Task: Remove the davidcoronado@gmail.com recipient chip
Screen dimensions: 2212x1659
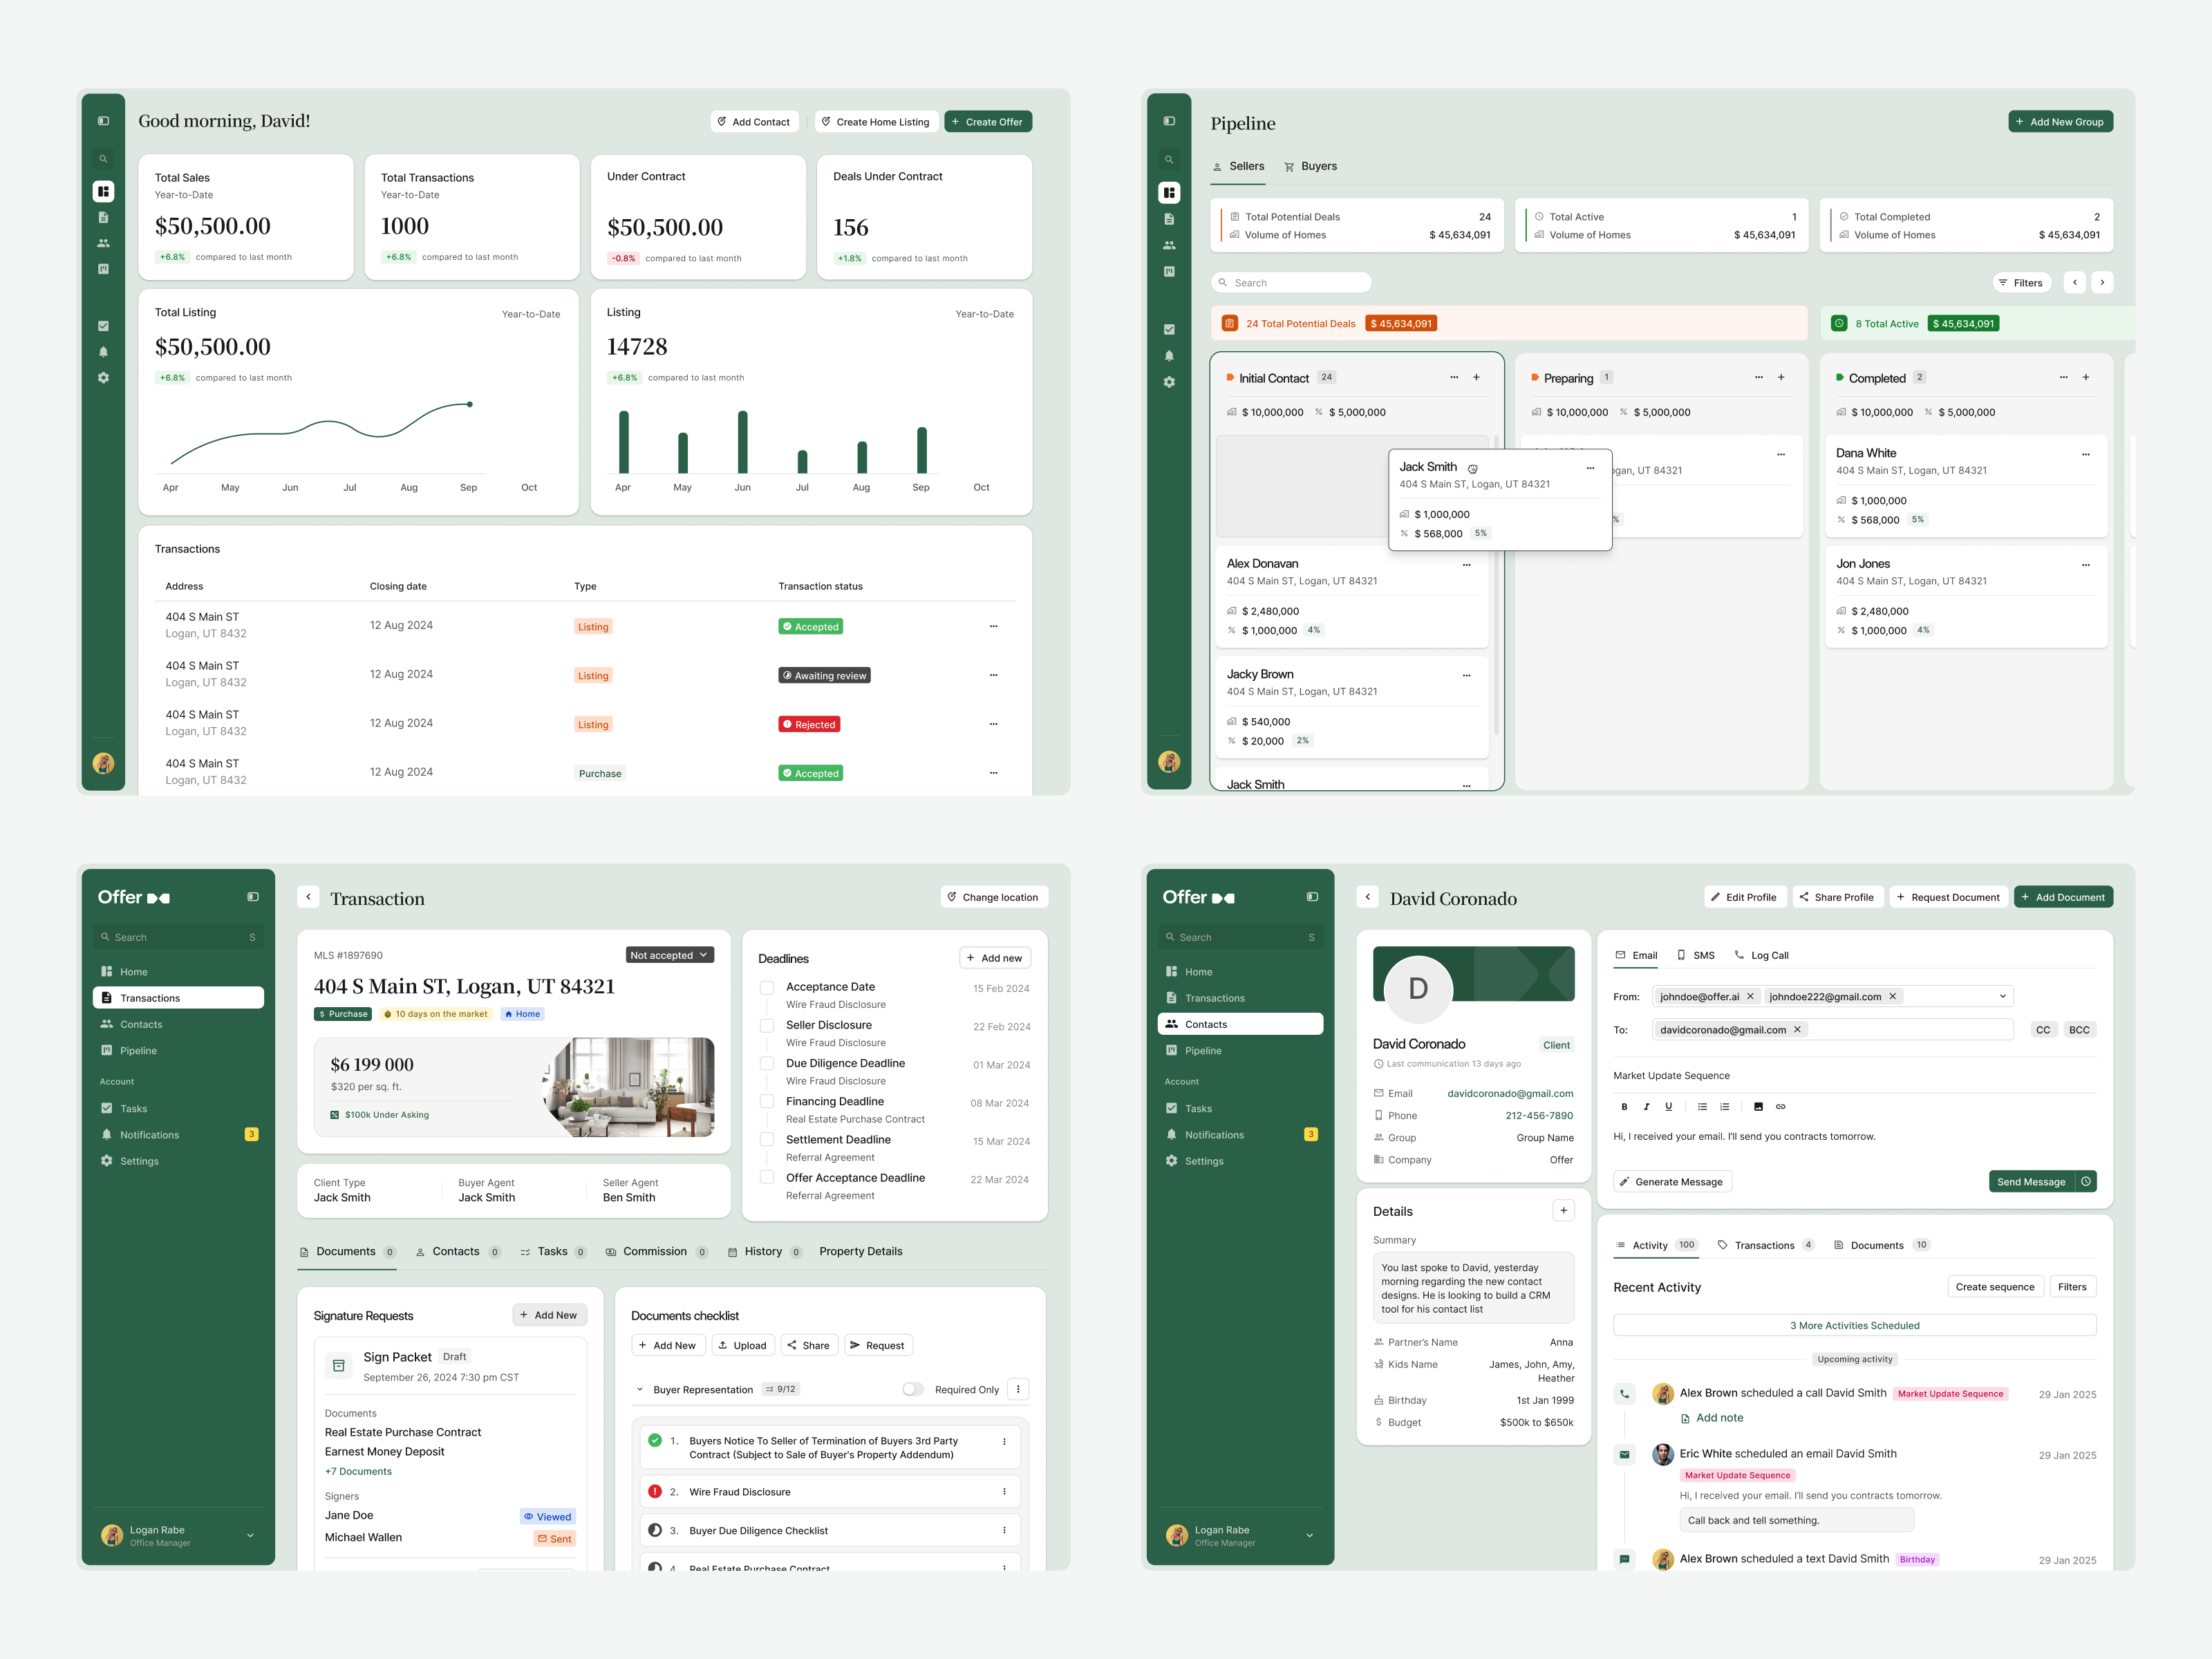Action: [x=1797, y=1029]
